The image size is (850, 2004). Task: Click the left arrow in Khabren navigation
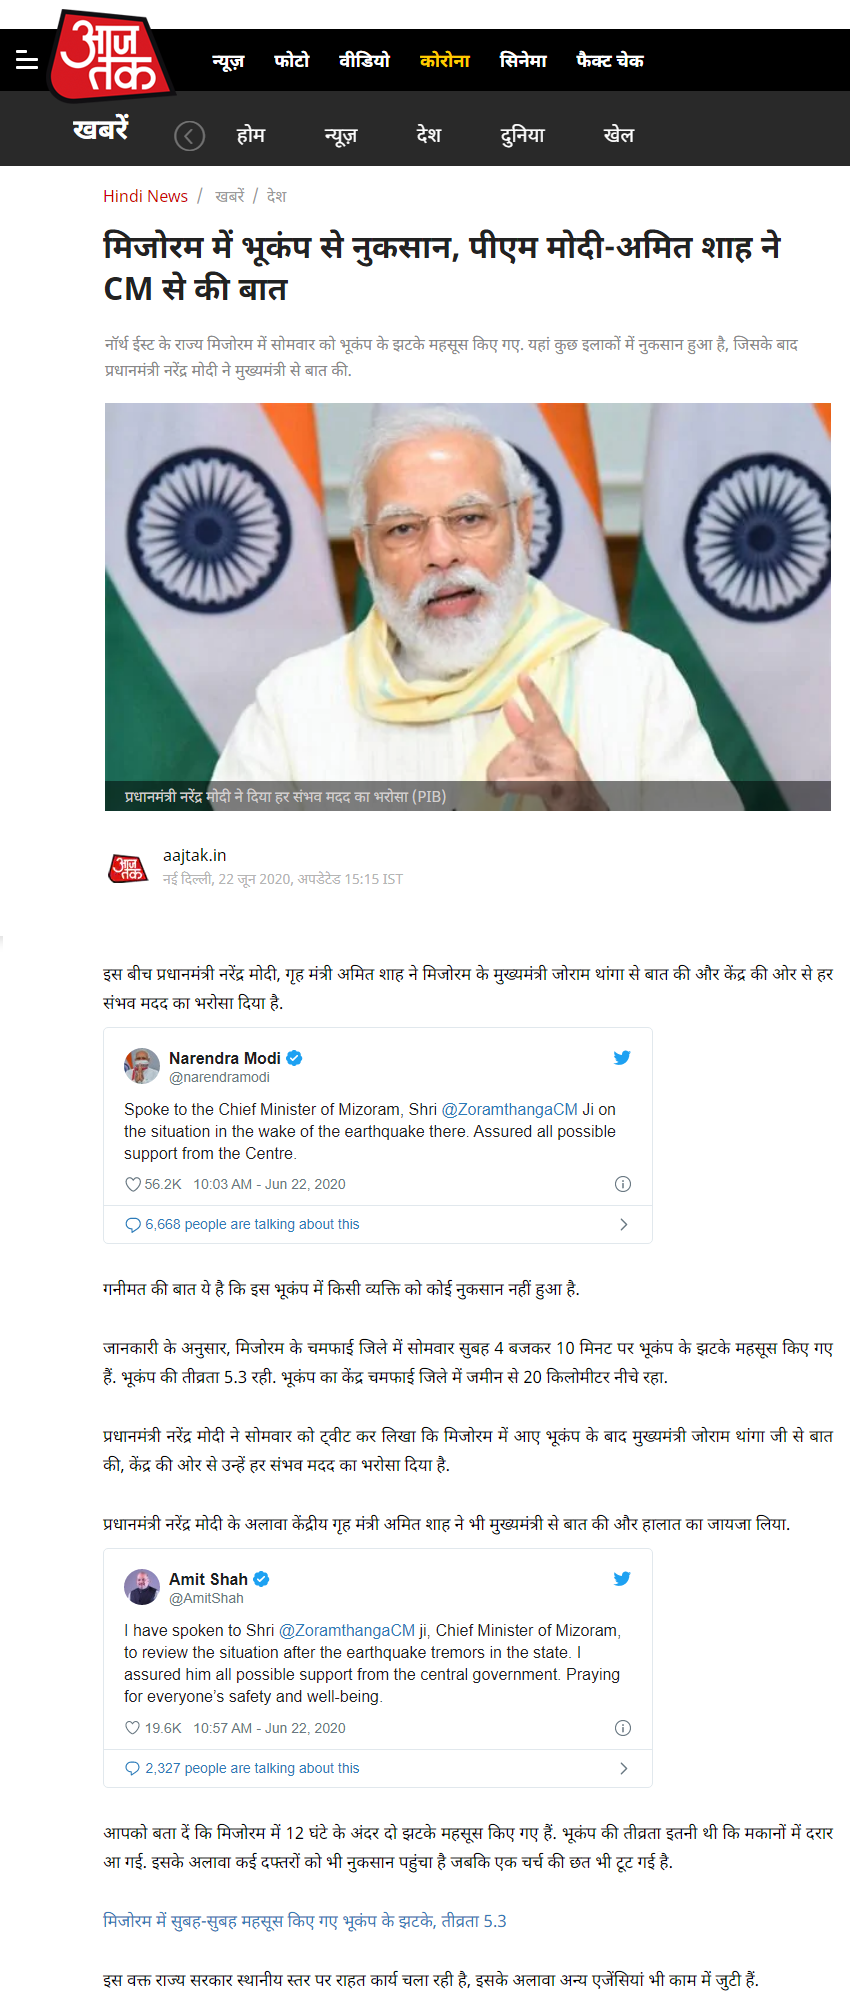pyautogui.click(x=189, y=135)
